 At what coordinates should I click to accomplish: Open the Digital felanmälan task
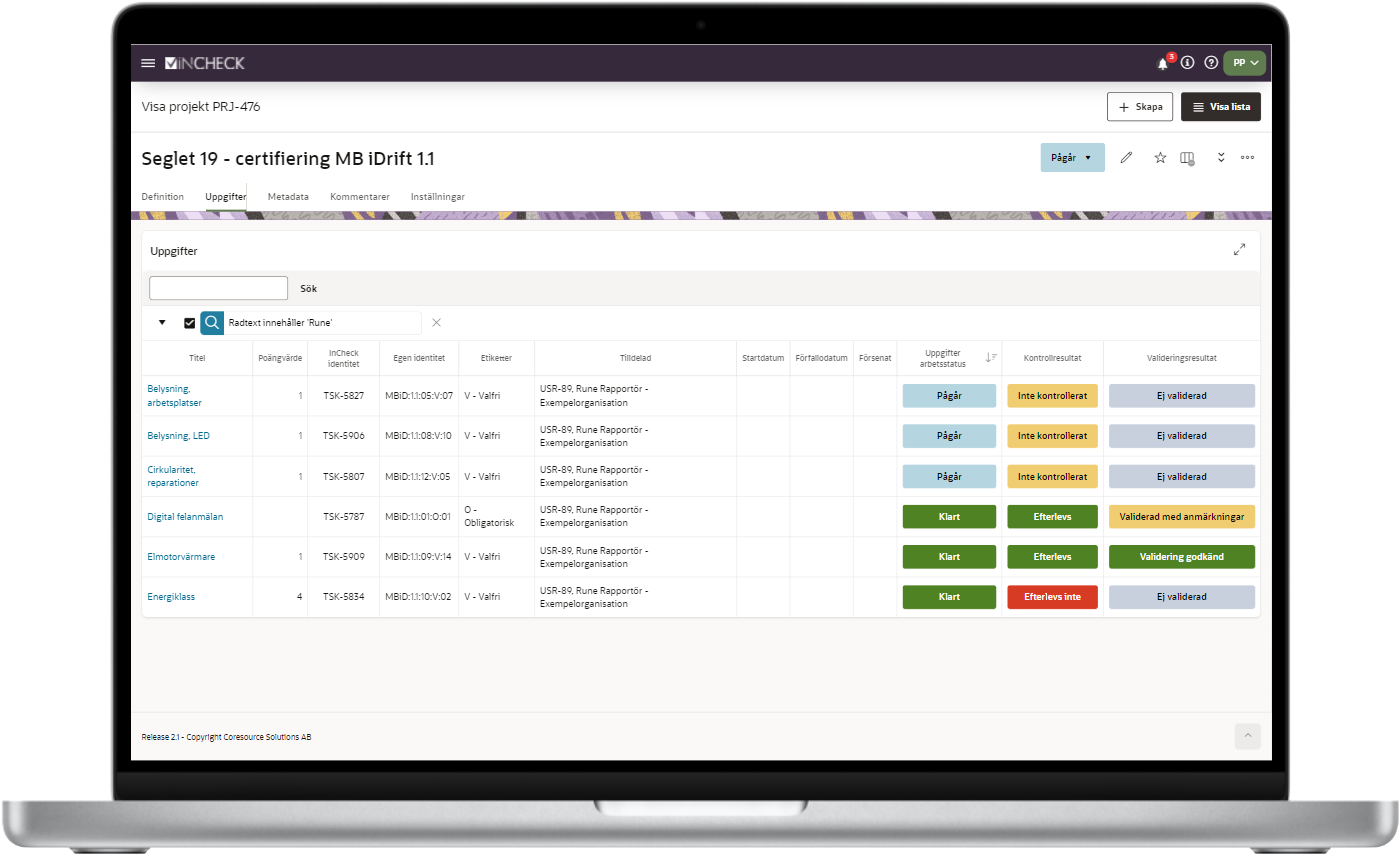[185, 517]
